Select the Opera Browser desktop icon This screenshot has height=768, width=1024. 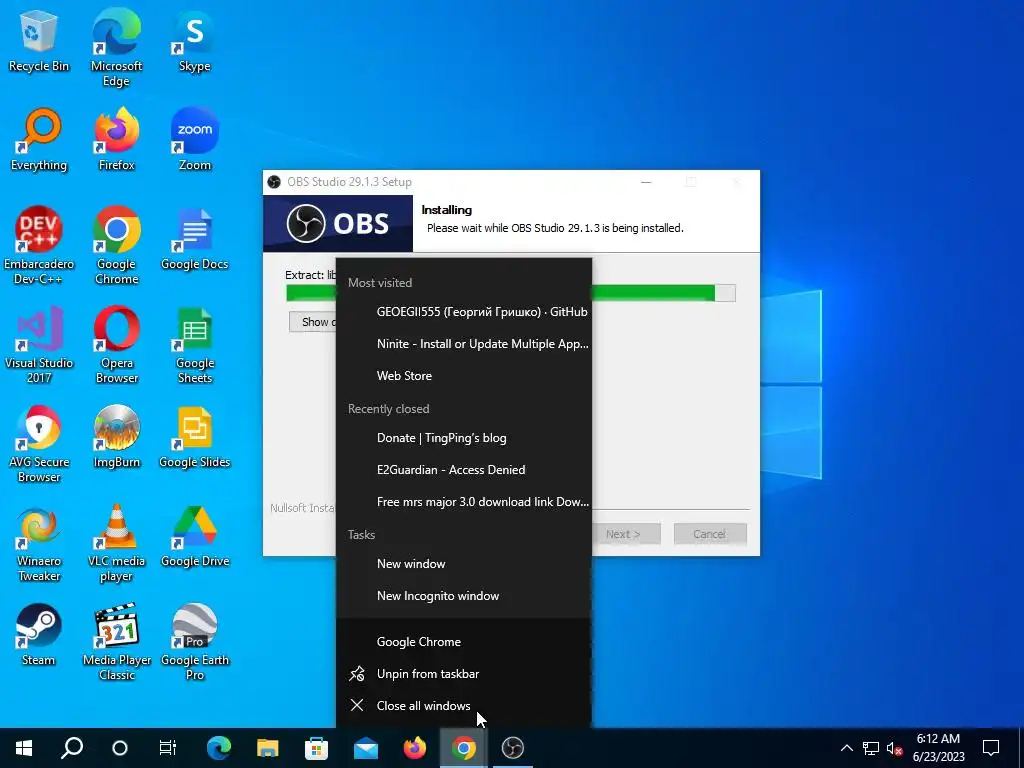tap(116, 345)
